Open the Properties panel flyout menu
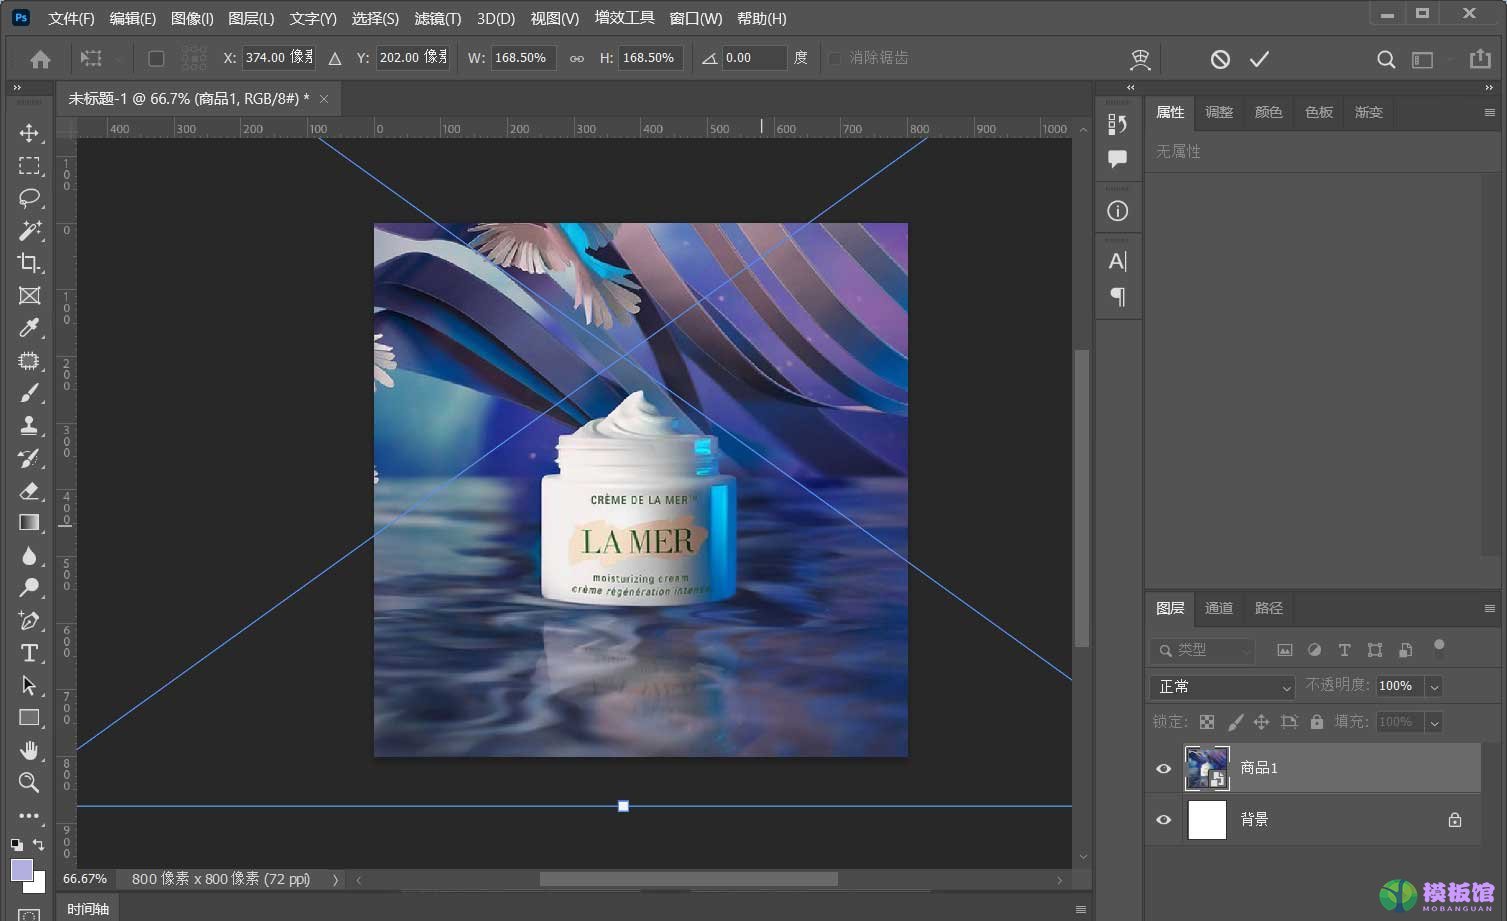Viewport: 1507px width, 921px height. 1489,113
